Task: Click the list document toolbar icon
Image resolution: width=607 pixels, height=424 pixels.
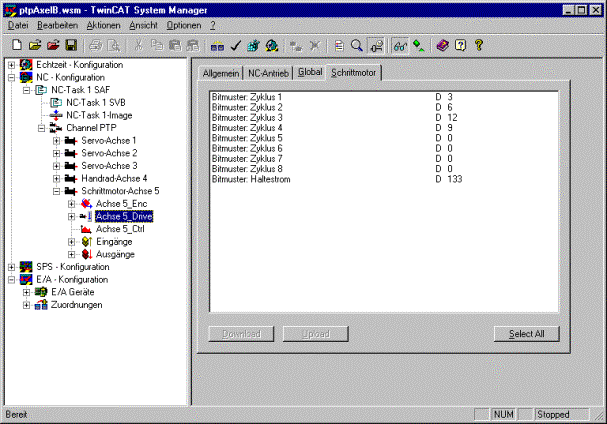Action: coord(339,46)
